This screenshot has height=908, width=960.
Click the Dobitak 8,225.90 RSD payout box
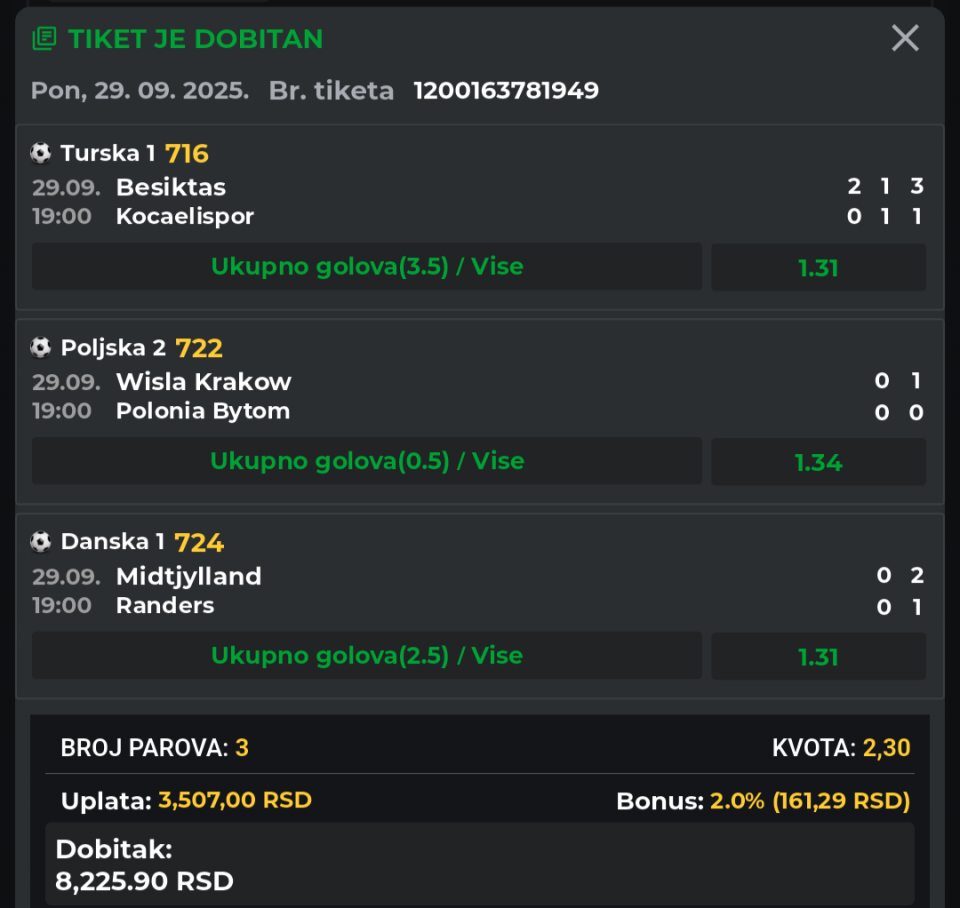click(480, 865)
